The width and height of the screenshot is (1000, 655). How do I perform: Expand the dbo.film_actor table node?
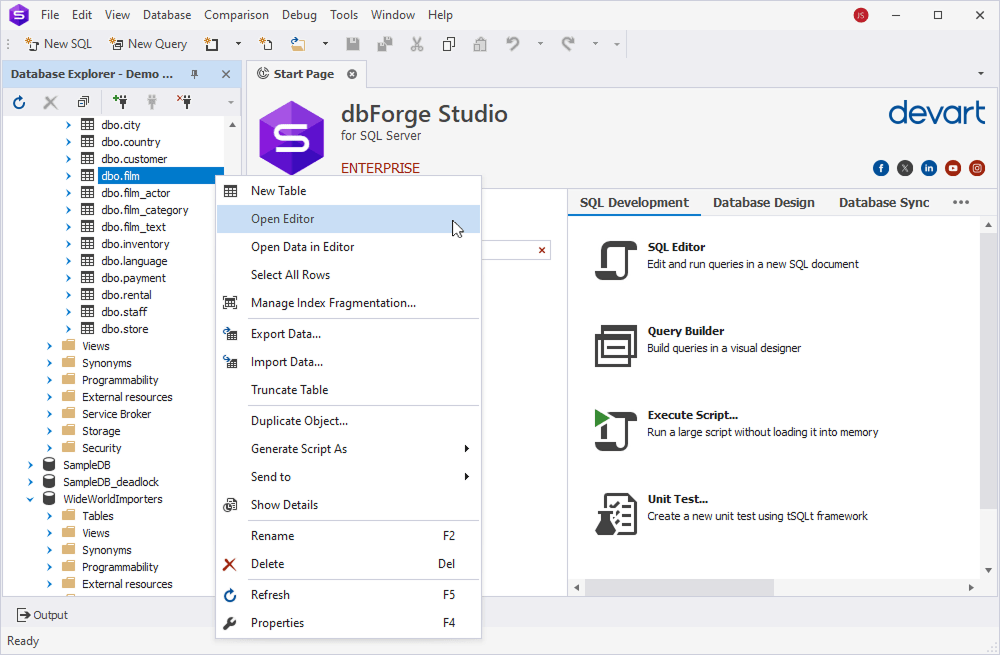pos(68,193)
